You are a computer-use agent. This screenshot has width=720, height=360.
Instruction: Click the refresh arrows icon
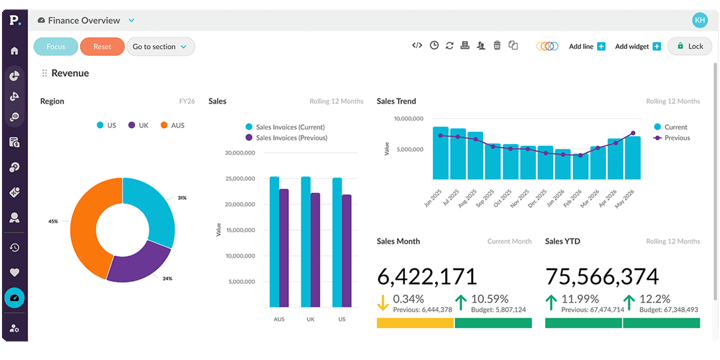pos(450,45)
